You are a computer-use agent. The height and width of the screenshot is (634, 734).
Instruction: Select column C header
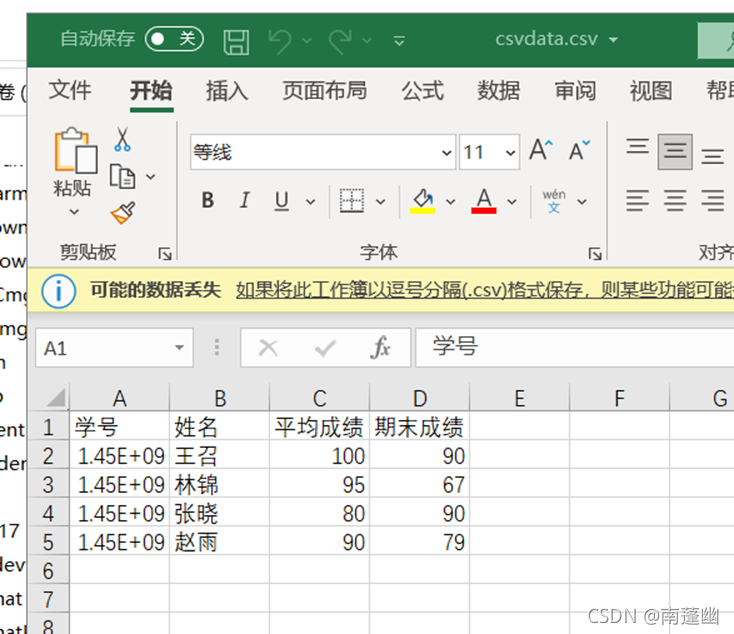point(319,398)
